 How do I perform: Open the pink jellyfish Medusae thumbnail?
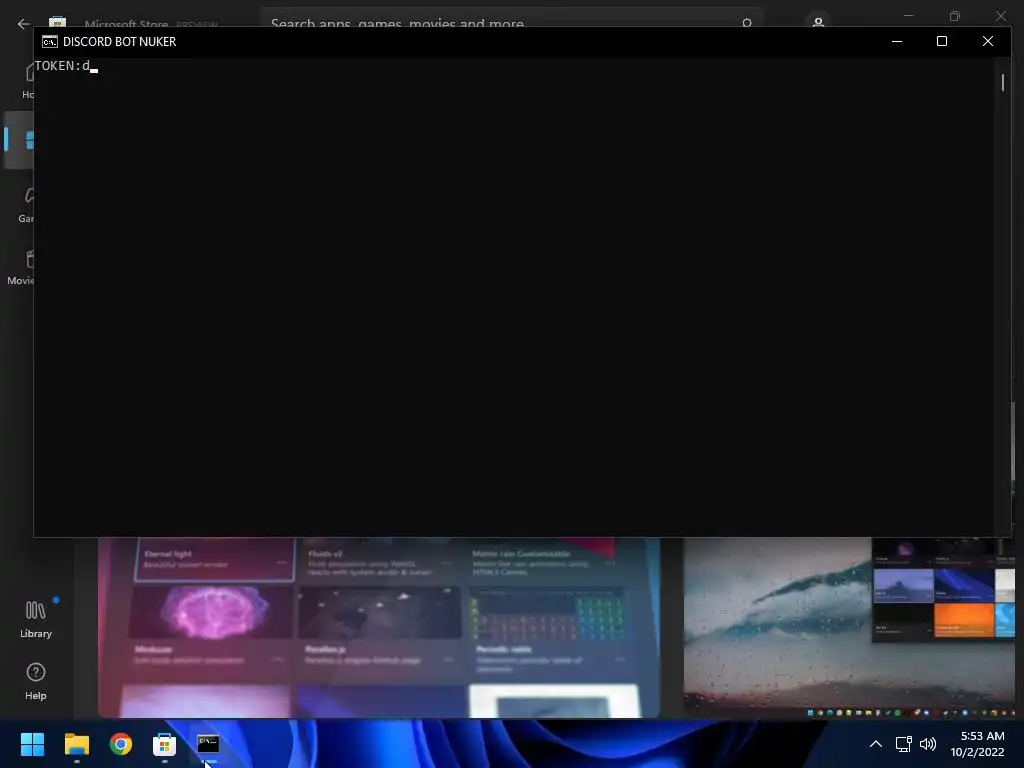coord(212,612)
